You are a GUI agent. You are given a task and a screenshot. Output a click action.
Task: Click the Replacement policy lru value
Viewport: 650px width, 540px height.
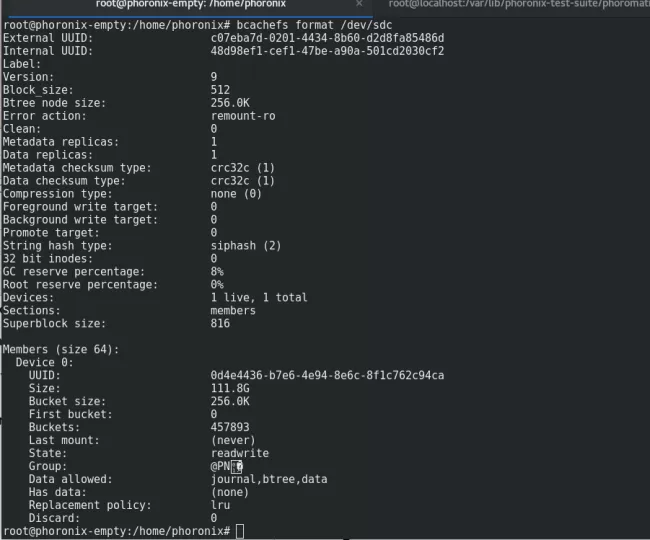tap(221, 505)
